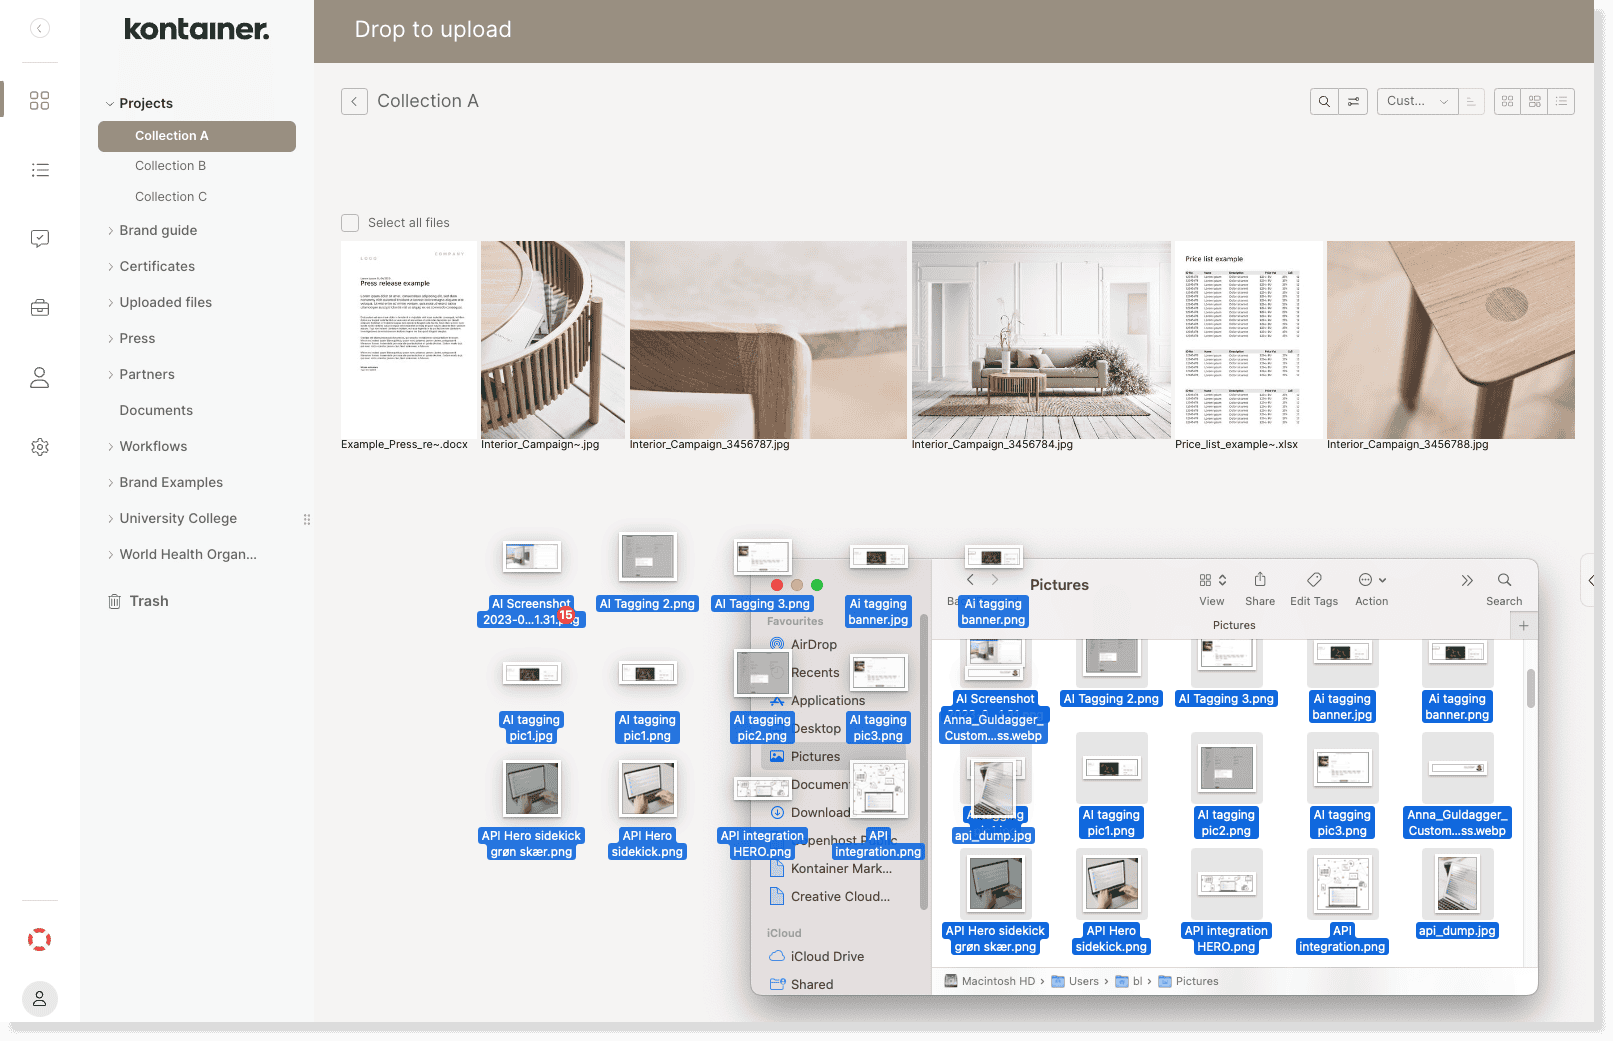Click the Finder window vertical scrollbar
The image size is (1613, 1041).
click(x=1530, y=688)
